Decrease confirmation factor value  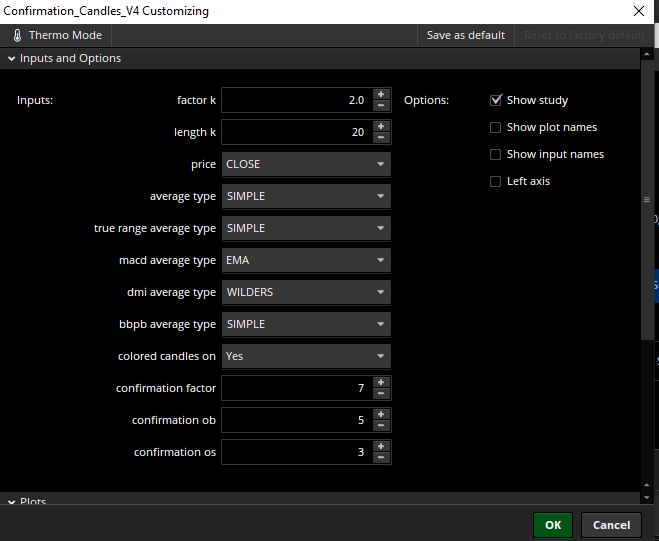[x=381, y=393]
